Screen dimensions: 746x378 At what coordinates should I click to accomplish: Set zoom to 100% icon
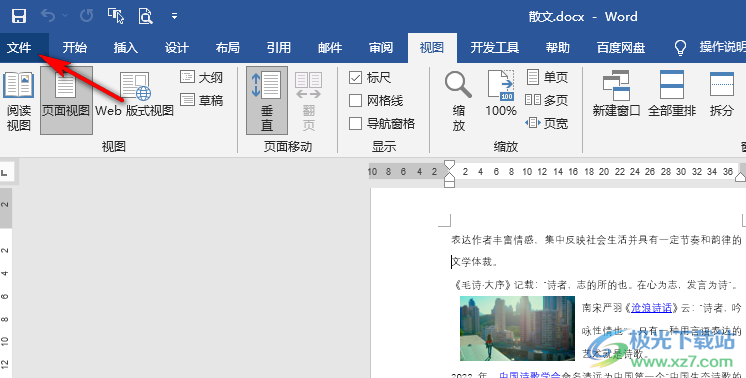(x=501, y=94)
